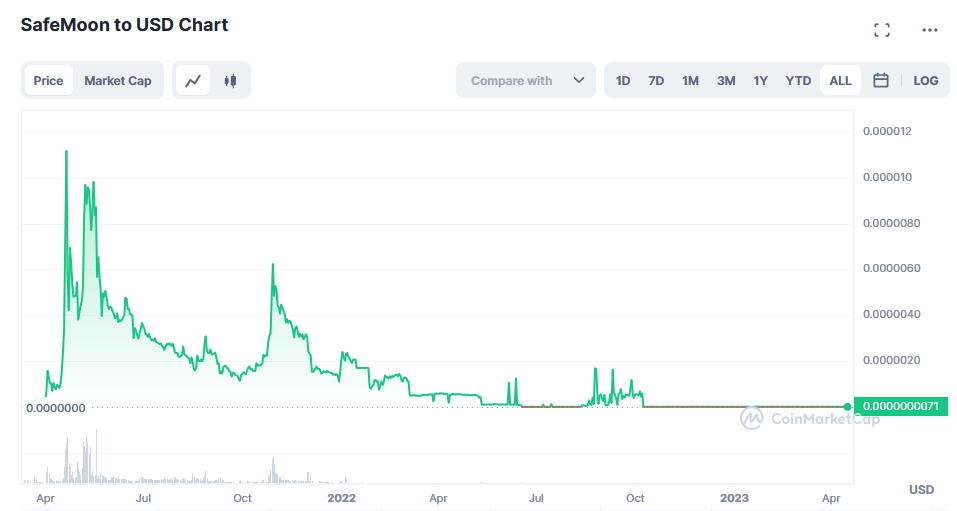Set time range to 1D
The width and height of the screenshot is (957, 511).
[x=623, y=81]
